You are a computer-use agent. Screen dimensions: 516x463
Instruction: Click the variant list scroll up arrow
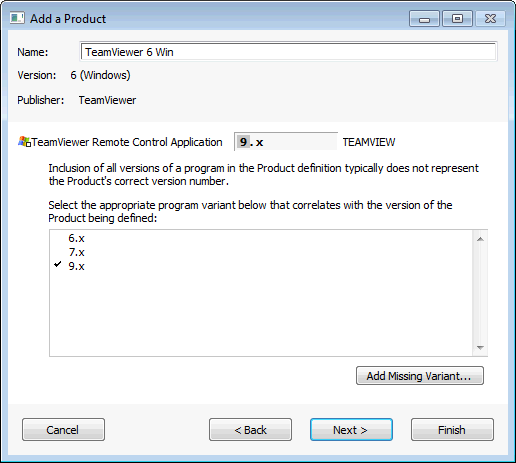[480, 239]
